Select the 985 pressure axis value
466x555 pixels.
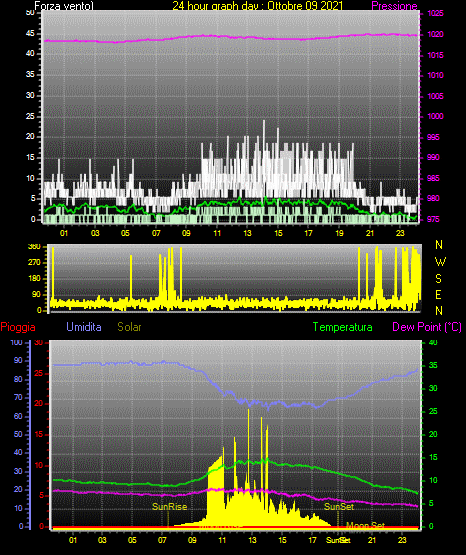433,178
